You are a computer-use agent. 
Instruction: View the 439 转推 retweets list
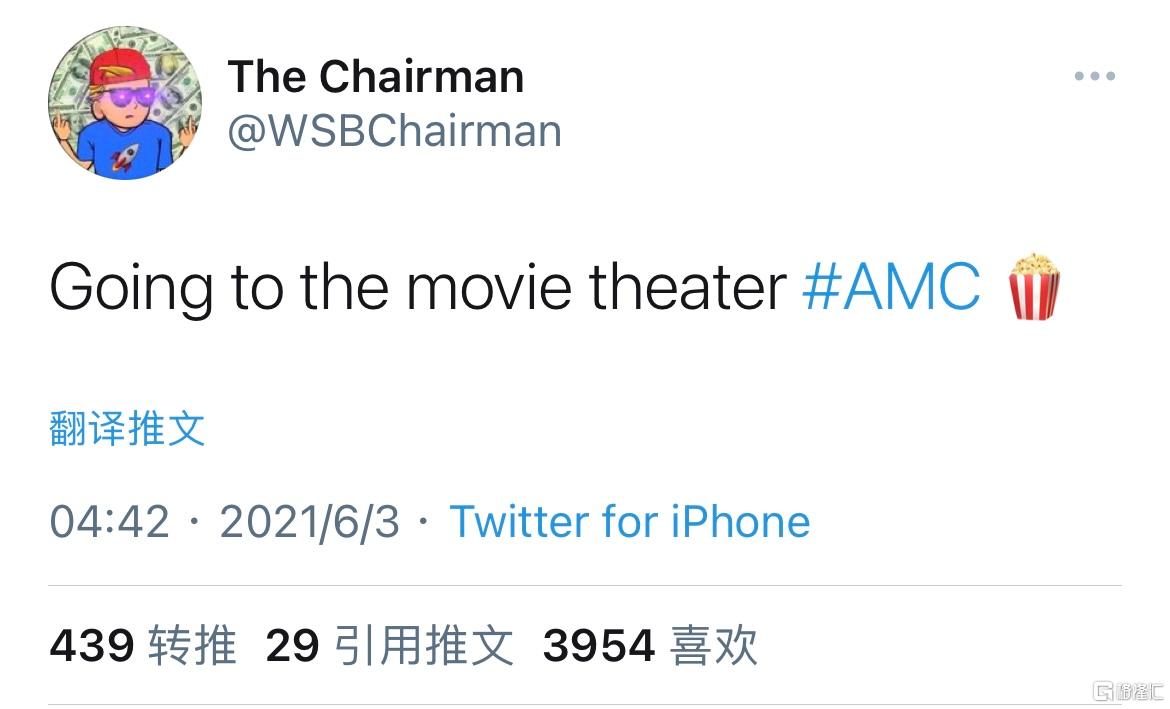[x=143, y=645]
